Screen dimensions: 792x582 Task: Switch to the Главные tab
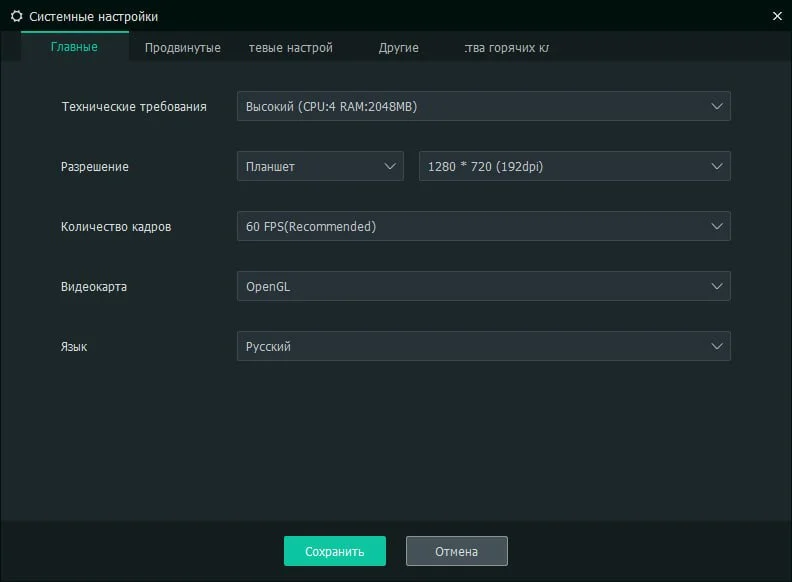point(74,47)
